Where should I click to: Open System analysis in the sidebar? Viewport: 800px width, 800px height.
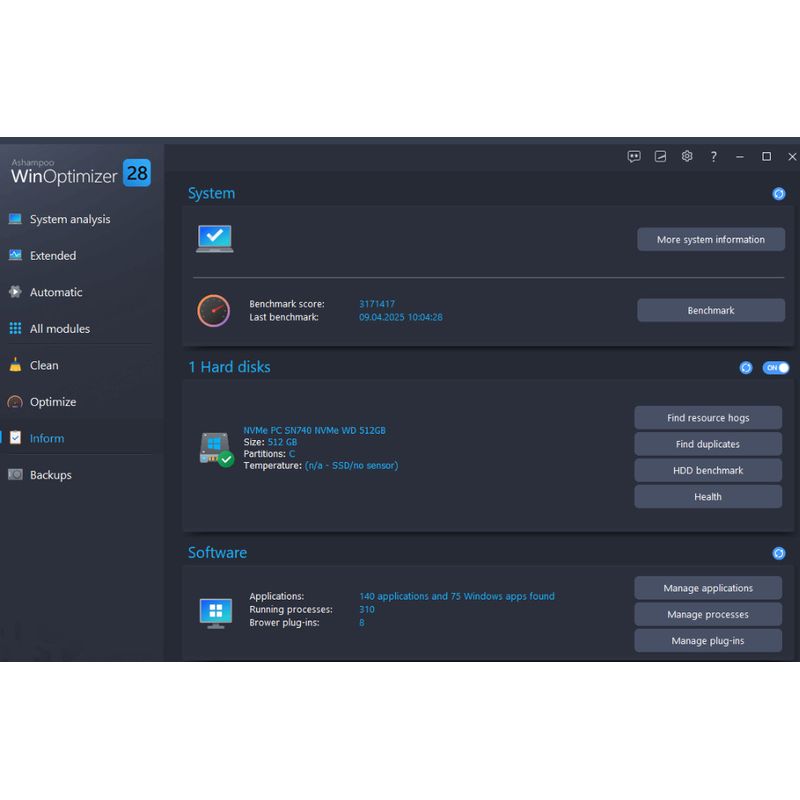[x=70, y=219]
